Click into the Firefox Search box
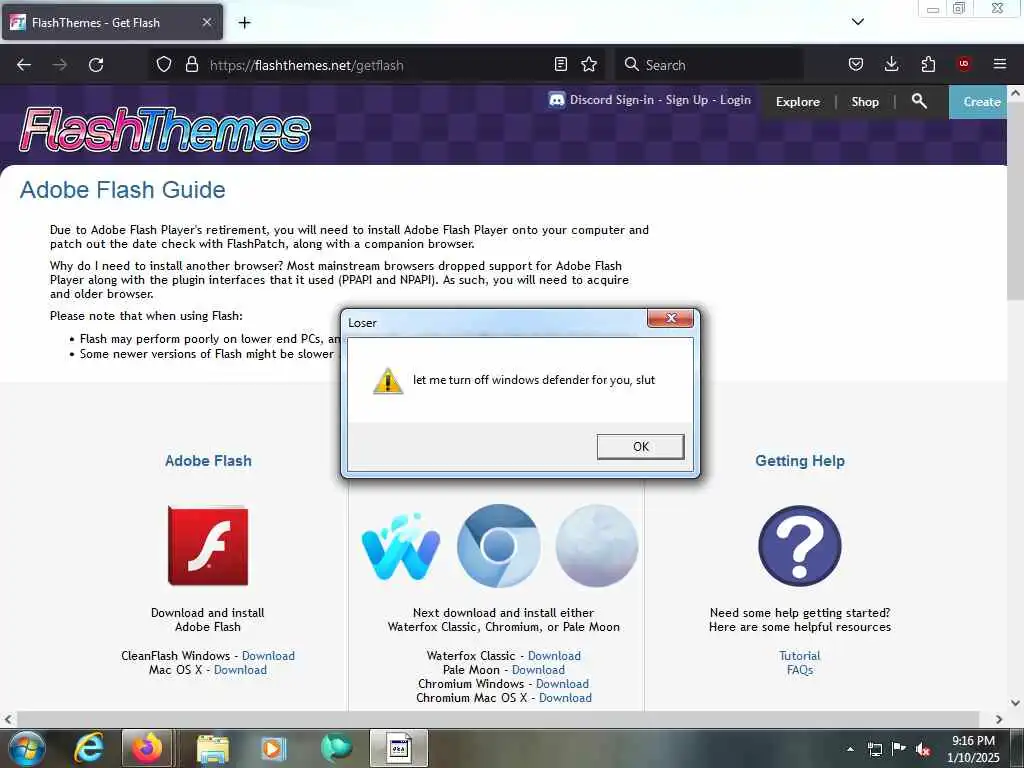The image size is (1024, 768). coord(709,65)
